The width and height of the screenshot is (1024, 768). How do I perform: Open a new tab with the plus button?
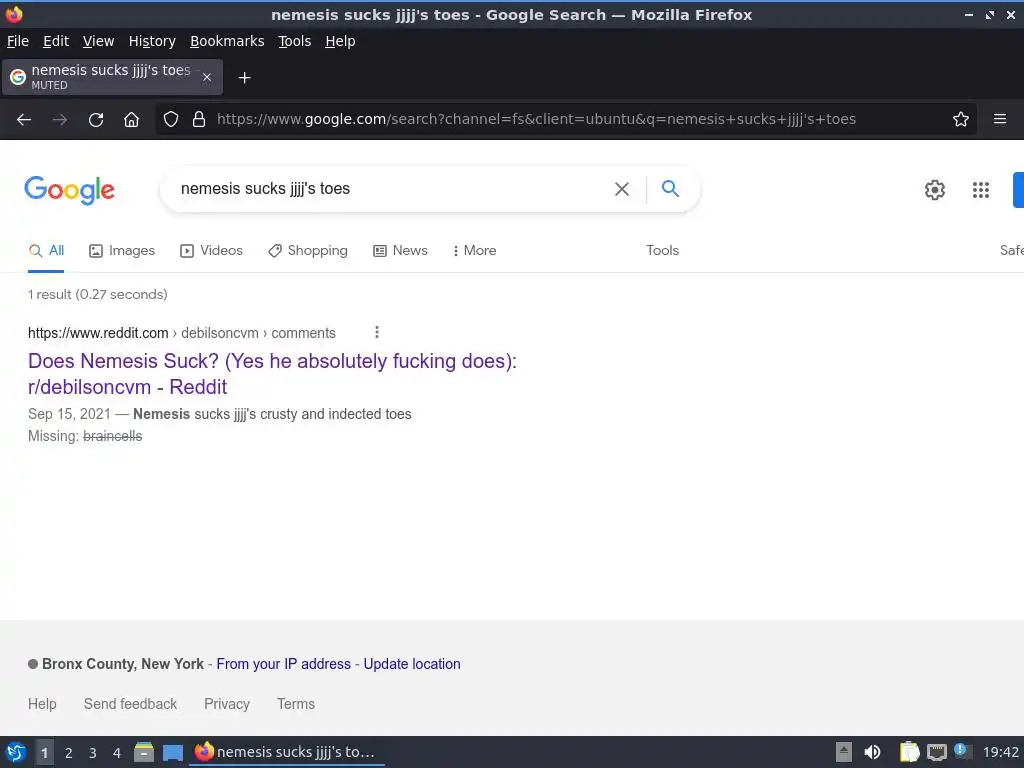point(244,78)
